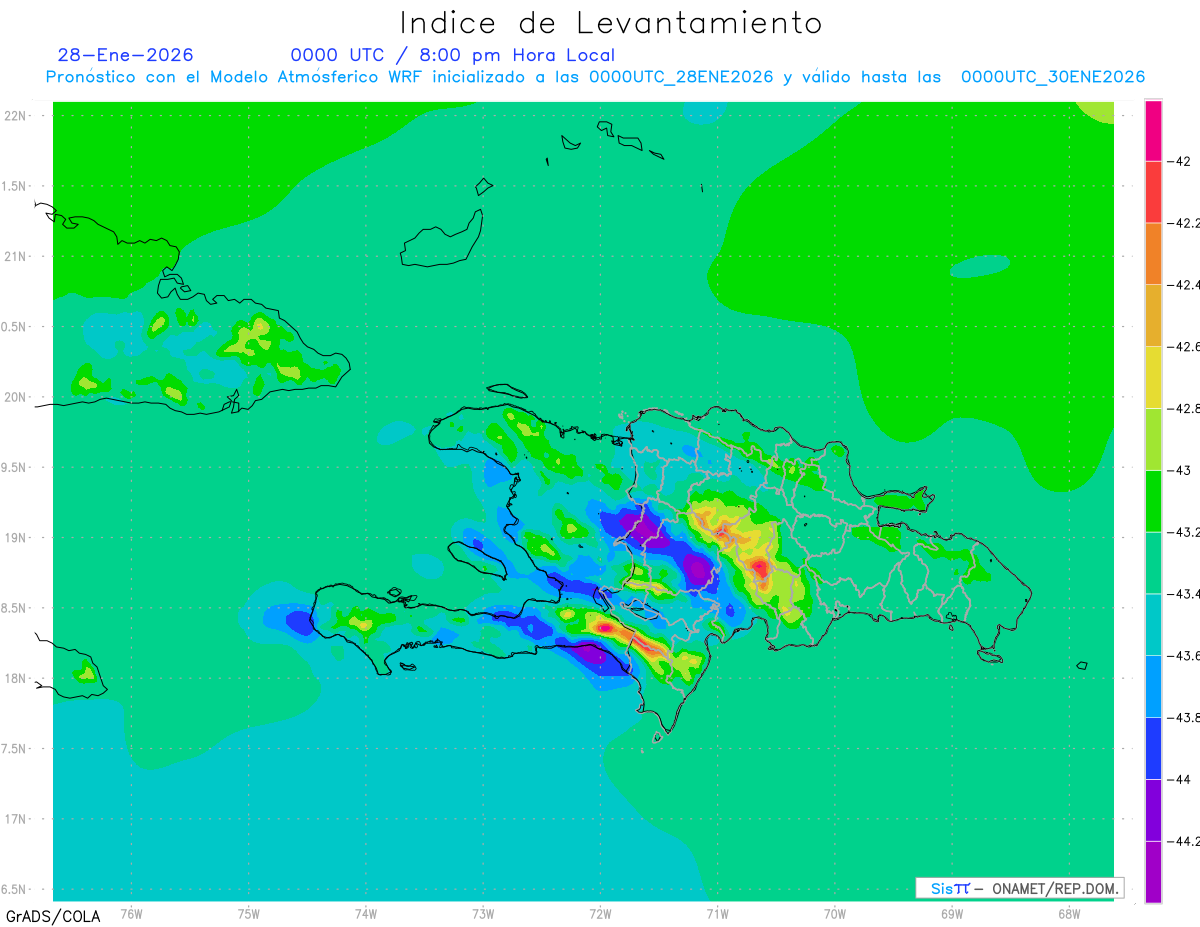
Task: Click the '69W' longitude label
Action: 951,914
